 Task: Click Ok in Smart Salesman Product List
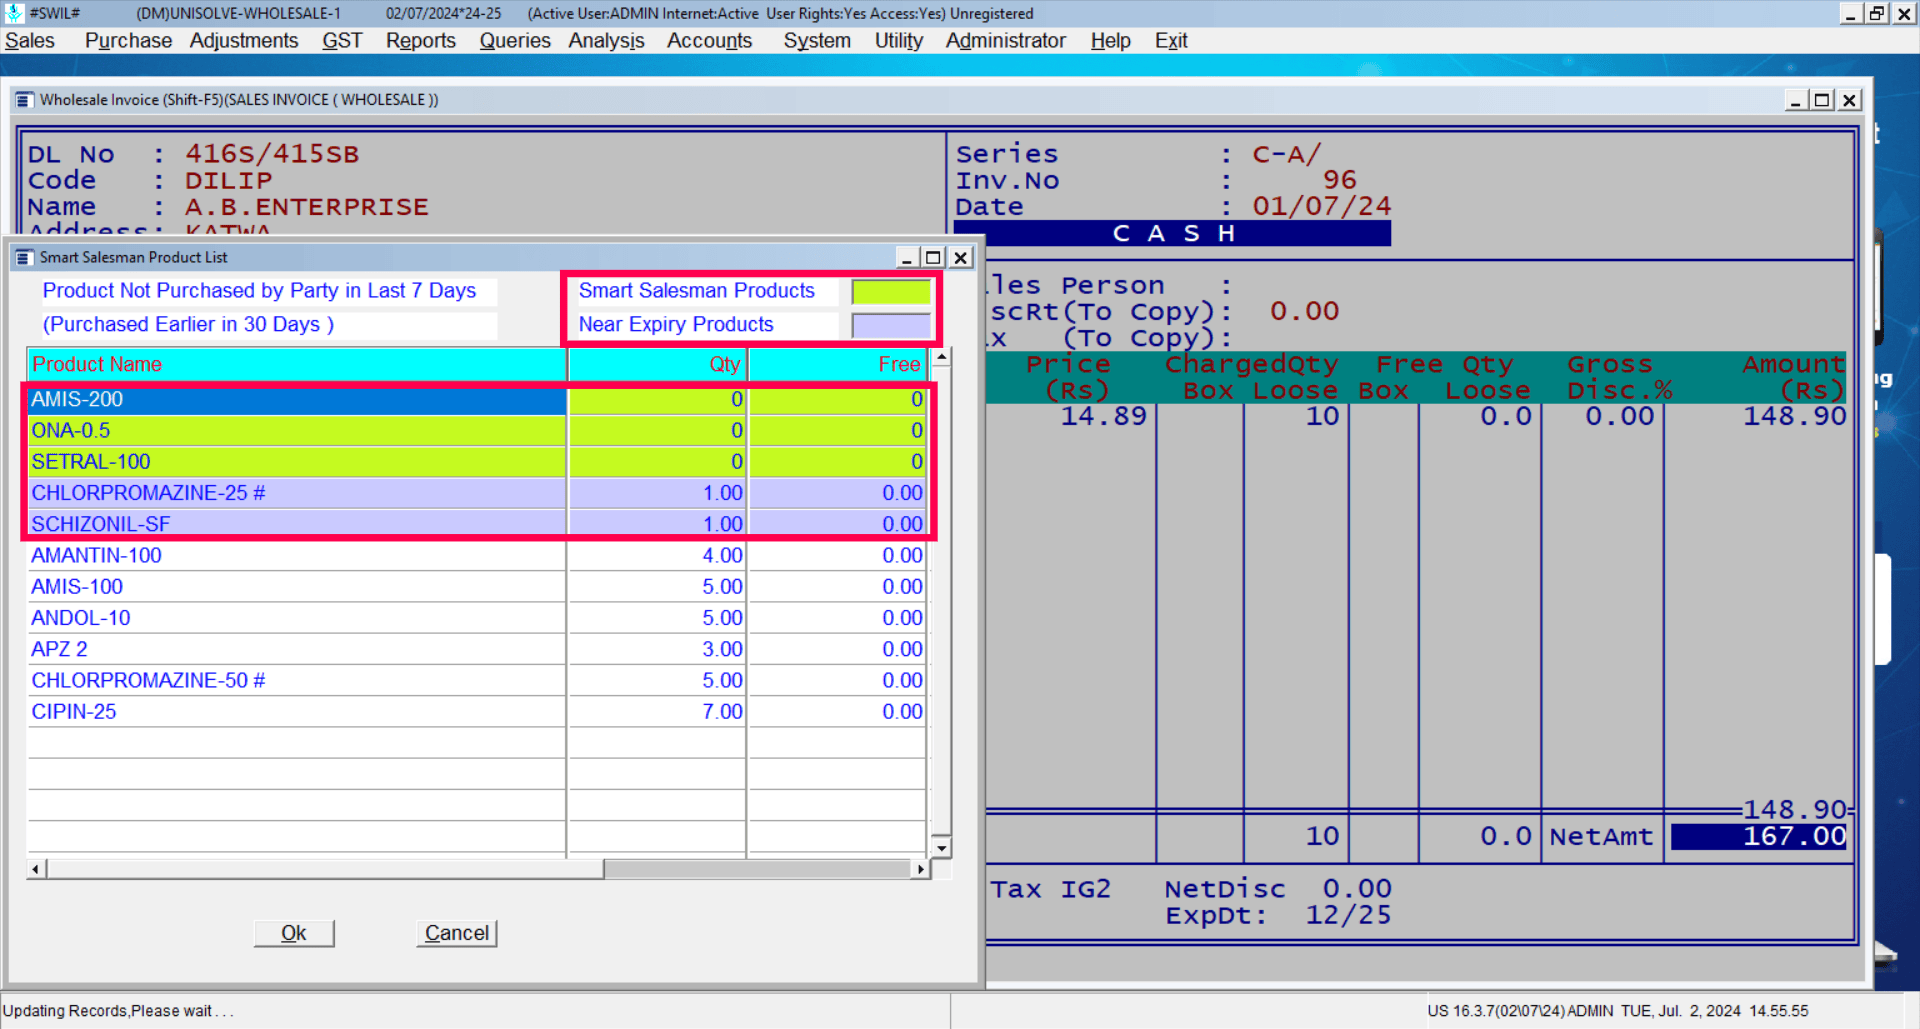tap(294, 933)
